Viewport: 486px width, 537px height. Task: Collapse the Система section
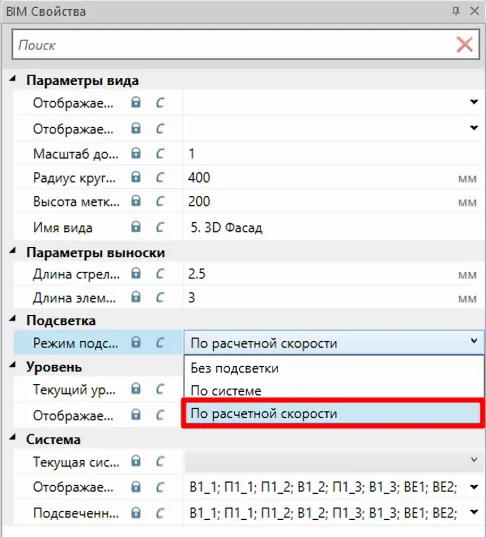[13, 438]
